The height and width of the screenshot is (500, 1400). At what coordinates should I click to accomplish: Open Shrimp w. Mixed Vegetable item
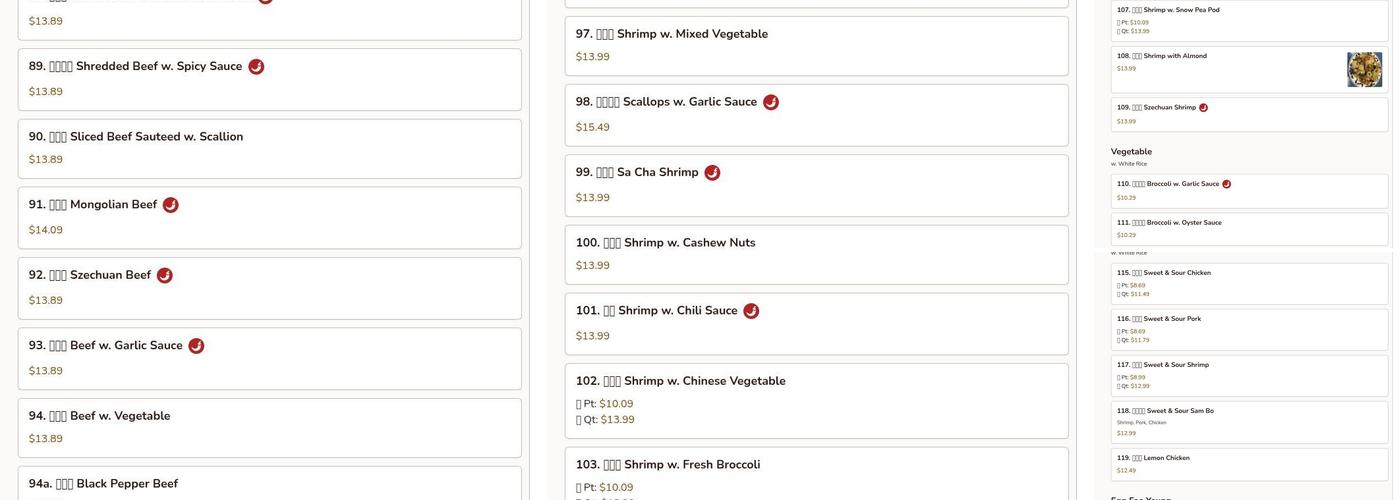coord(817,46)
